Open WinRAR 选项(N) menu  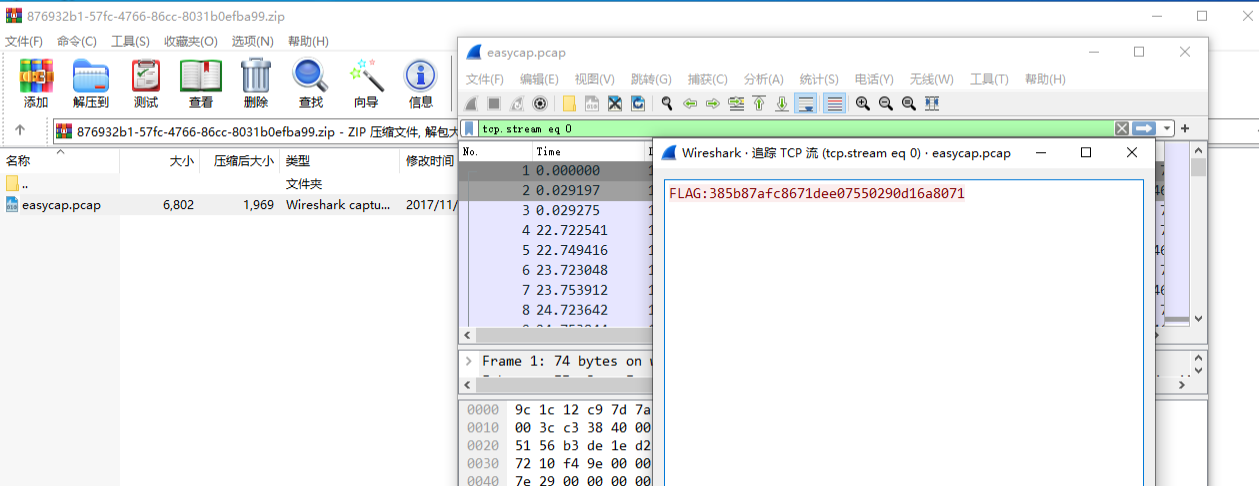tap(253, 41)
